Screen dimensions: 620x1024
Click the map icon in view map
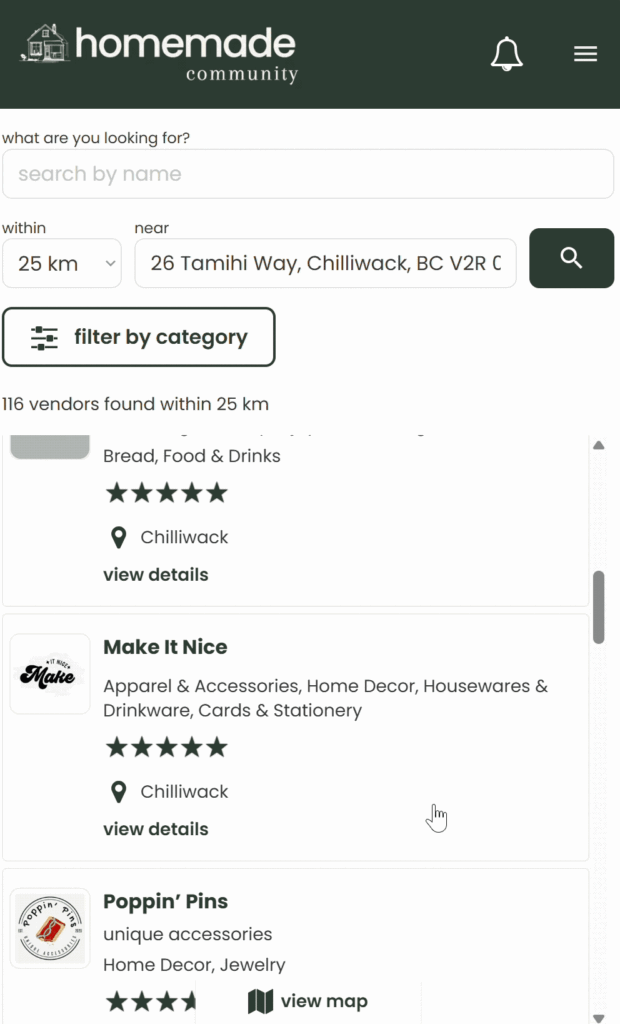pos(260,1001)
